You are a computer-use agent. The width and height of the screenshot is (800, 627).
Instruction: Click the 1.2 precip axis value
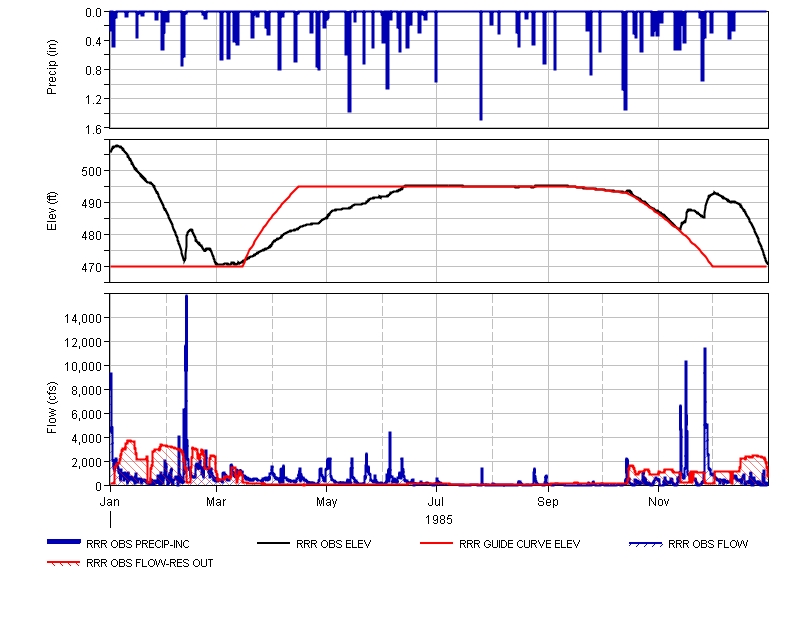click(x=93, y=99)
